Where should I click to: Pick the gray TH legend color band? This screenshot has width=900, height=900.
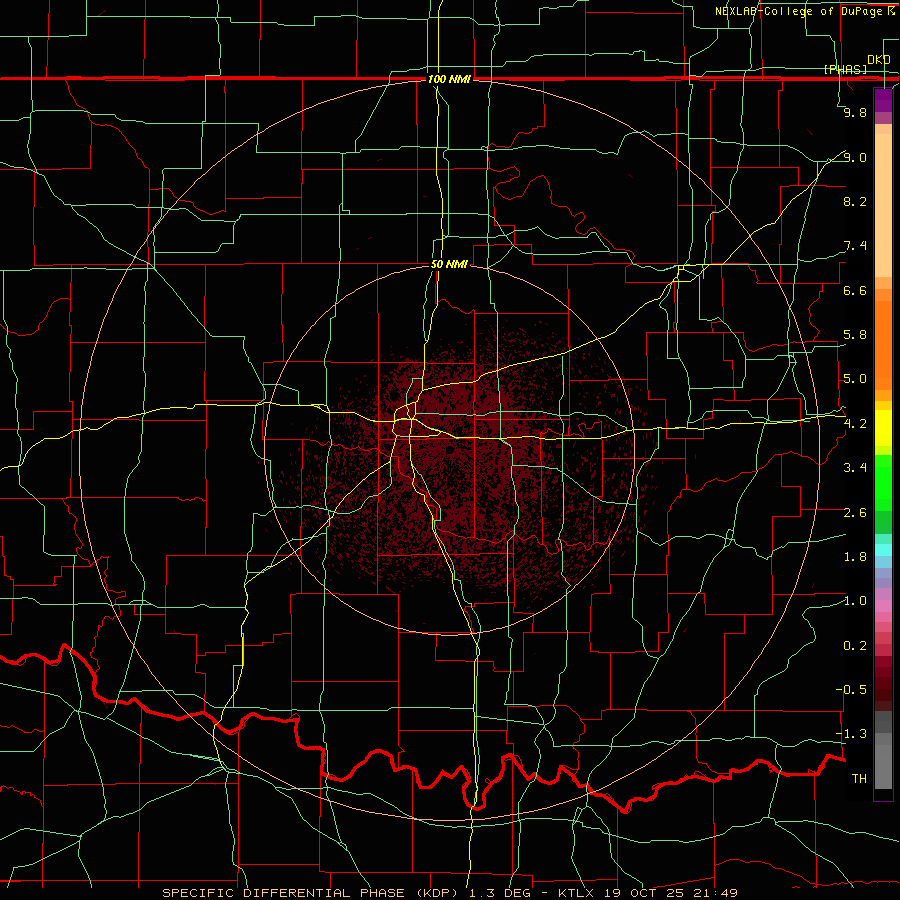pos(883,767)
